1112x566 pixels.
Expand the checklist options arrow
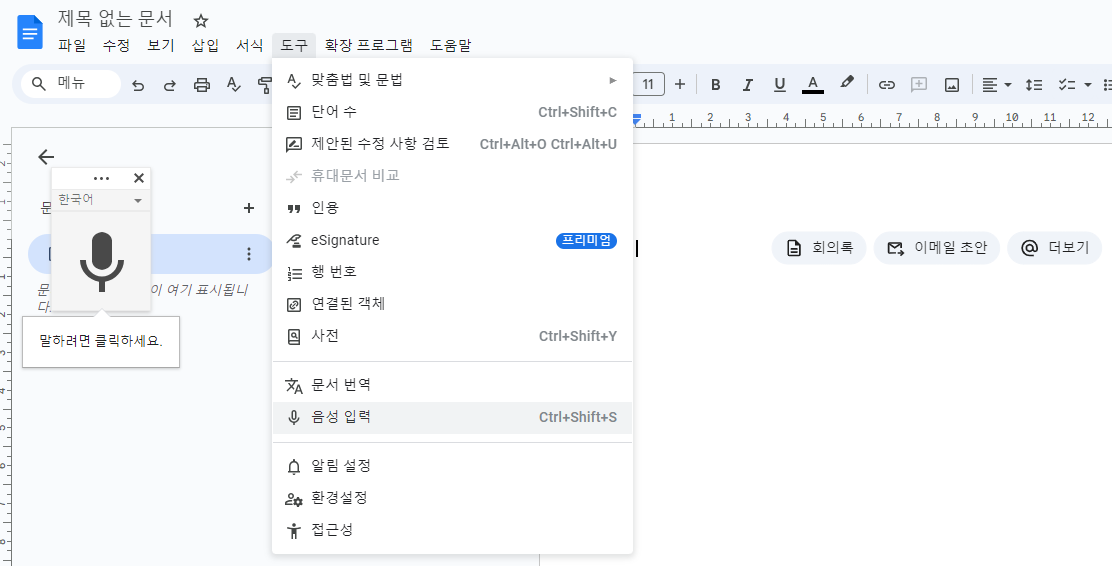[1088, 85]
